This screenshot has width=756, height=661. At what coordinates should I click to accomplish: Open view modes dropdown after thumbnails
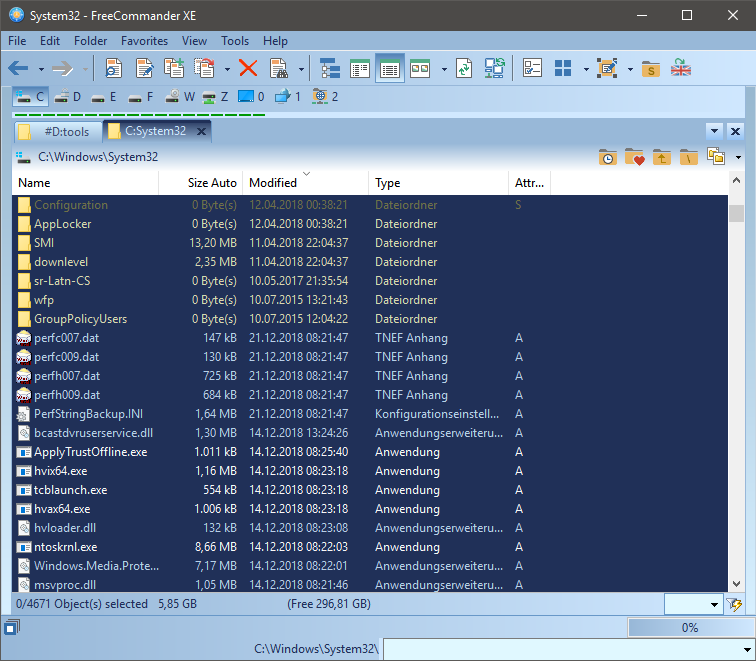click(x=444, y=69)
